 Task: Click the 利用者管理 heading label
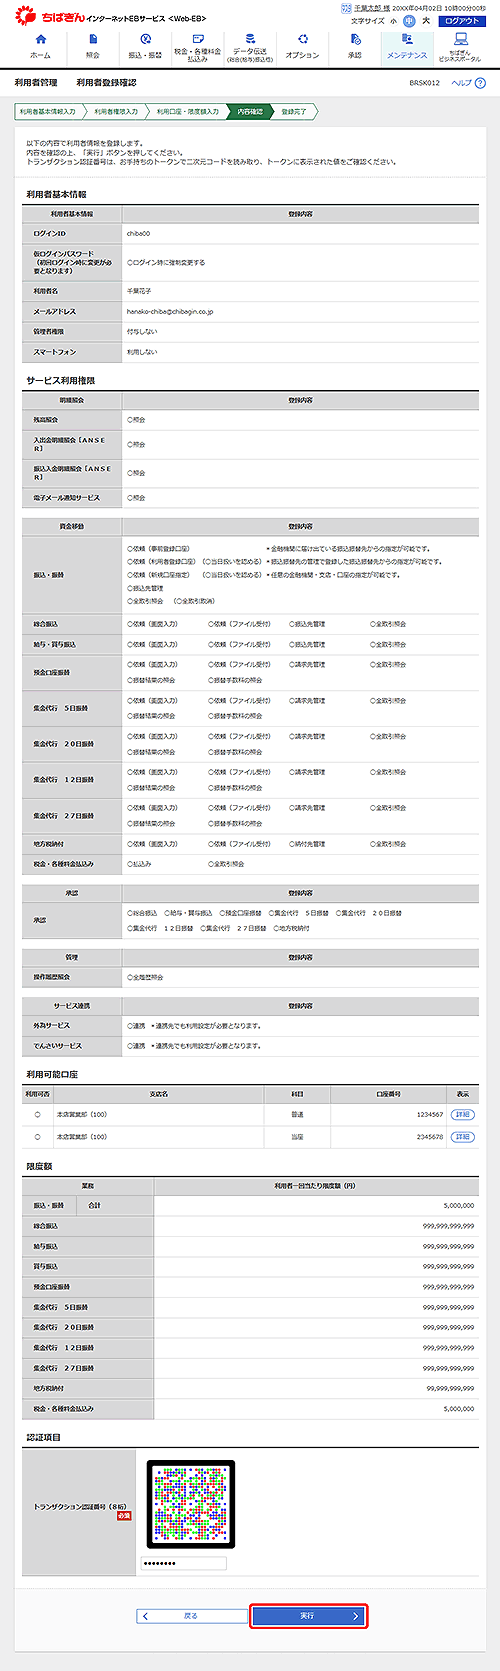[x=36, y=83]
